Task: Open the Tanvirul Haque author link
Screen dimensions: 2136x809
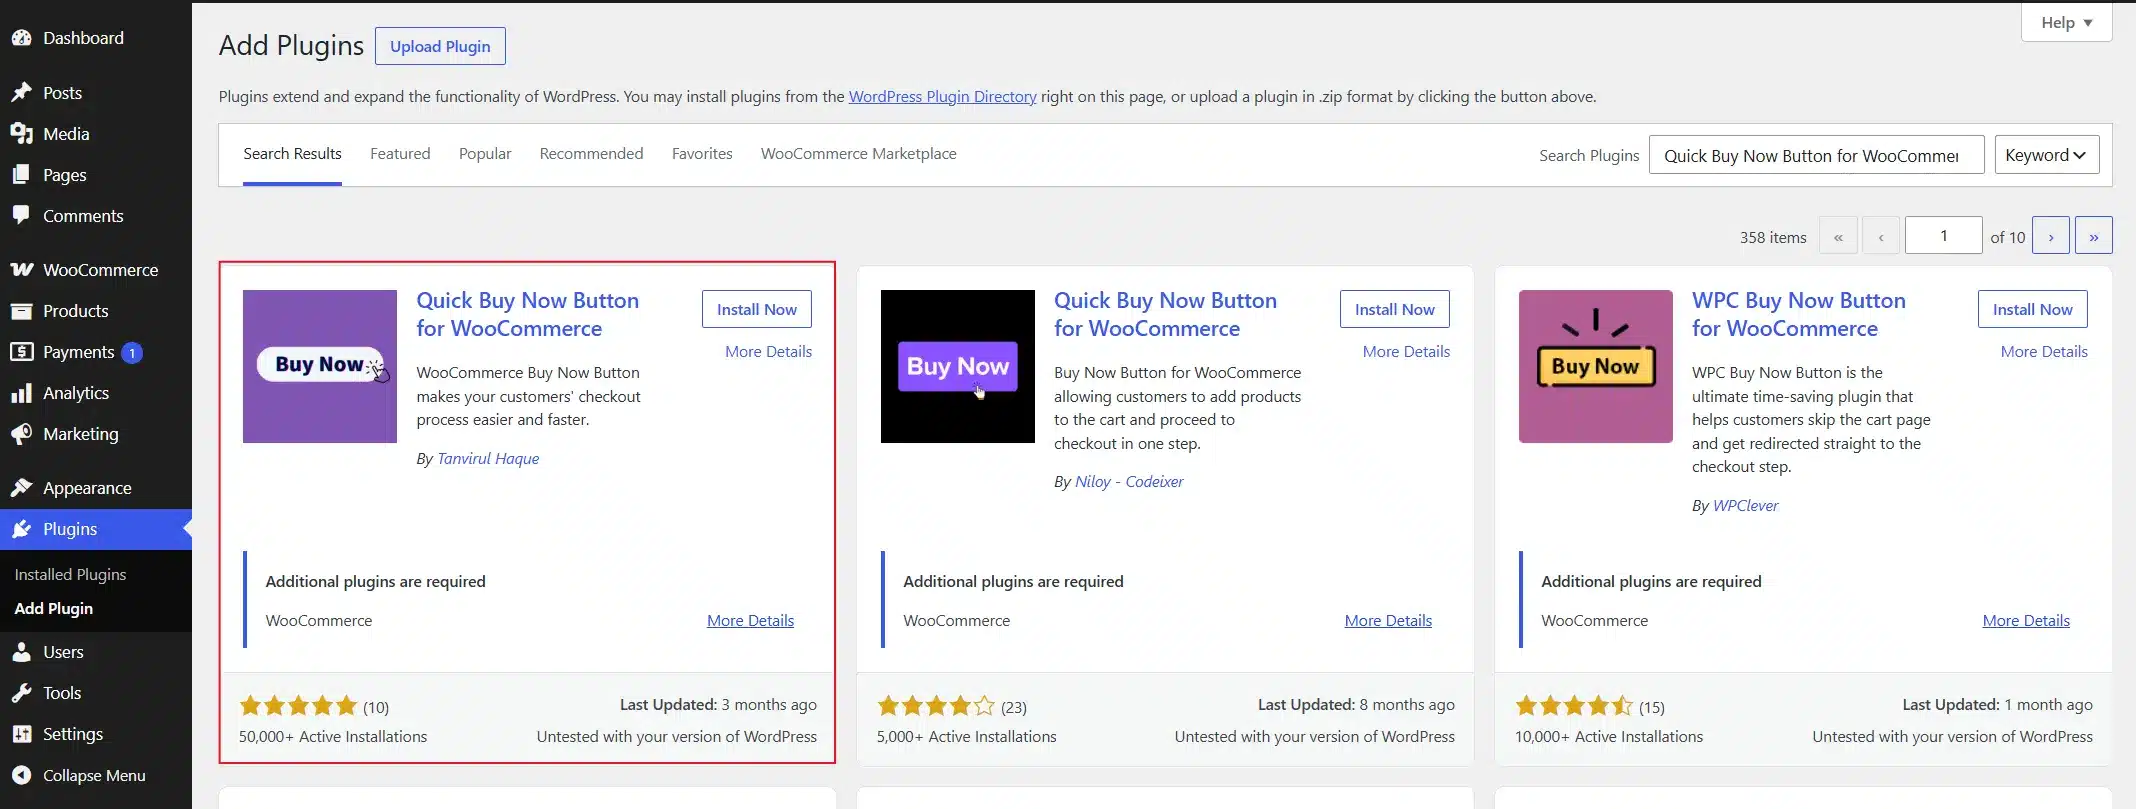Action: coord(488,459)
